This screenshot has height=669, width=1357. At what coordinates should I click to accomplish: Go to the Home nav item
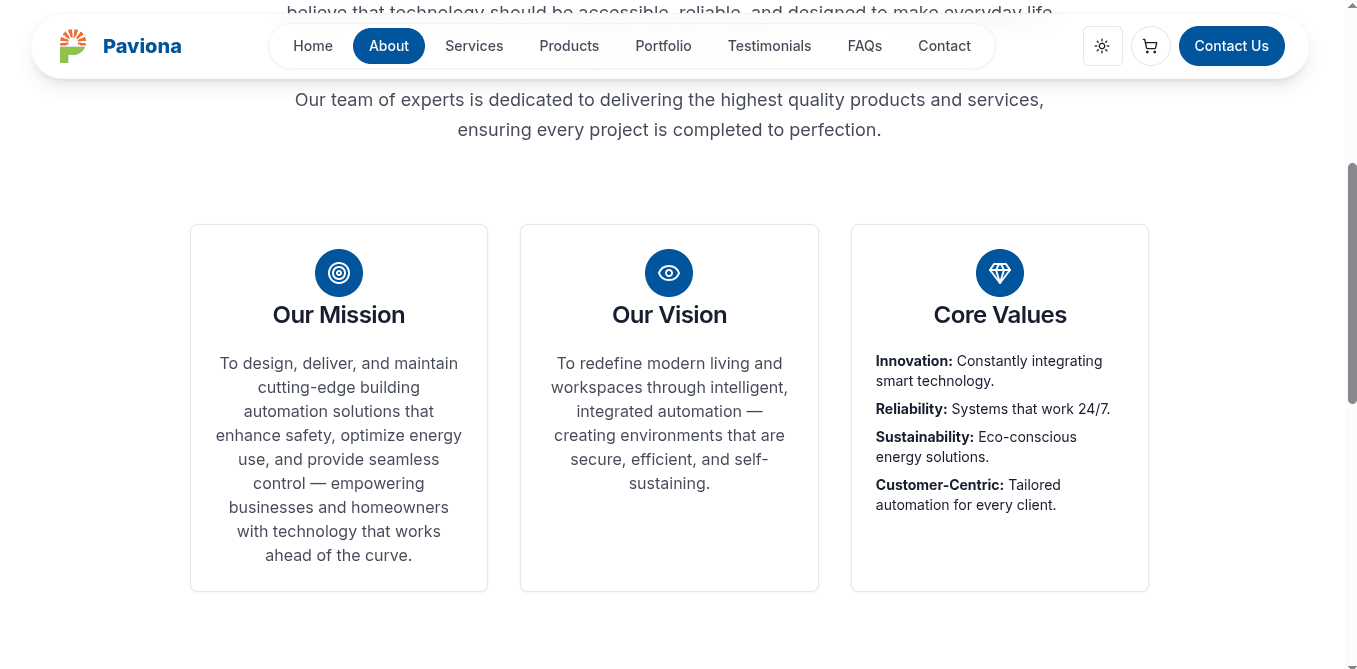click(313, 46)
